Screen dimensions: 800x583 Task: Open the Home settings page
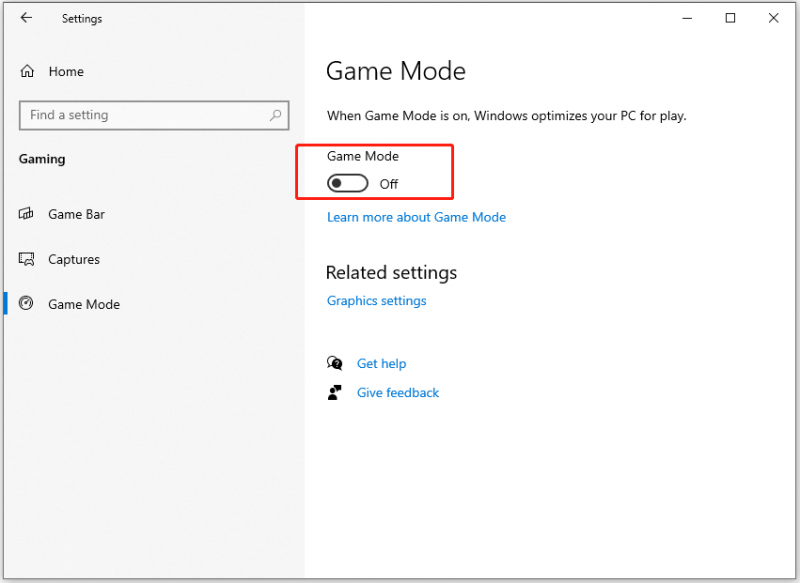click(x=66, y=71)
